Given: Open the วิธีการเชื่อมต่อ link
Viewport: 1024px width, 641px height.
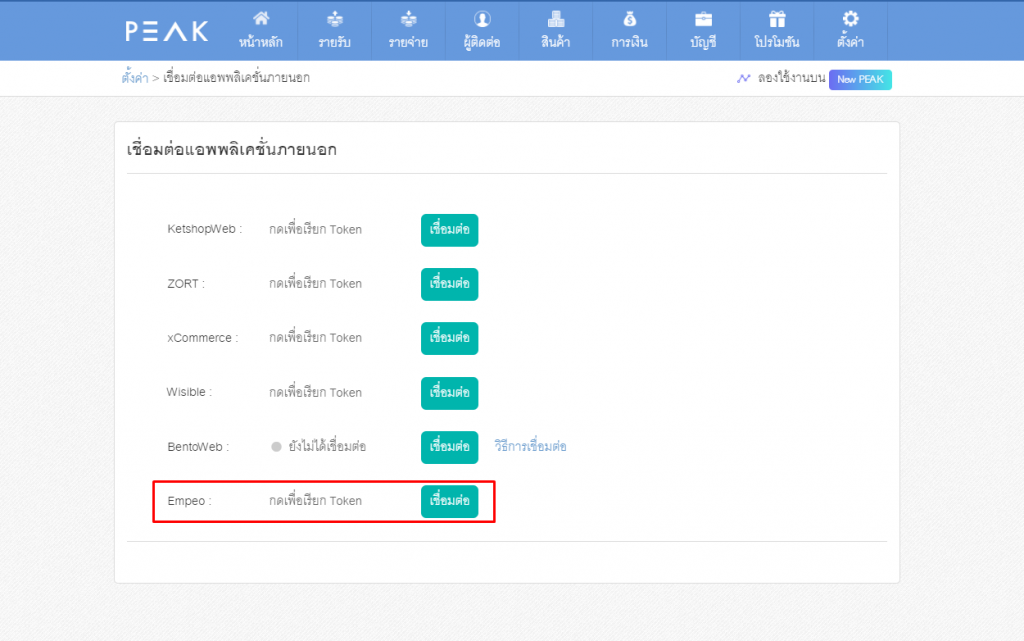Looking at the screenshot, I should pos(530,446).
